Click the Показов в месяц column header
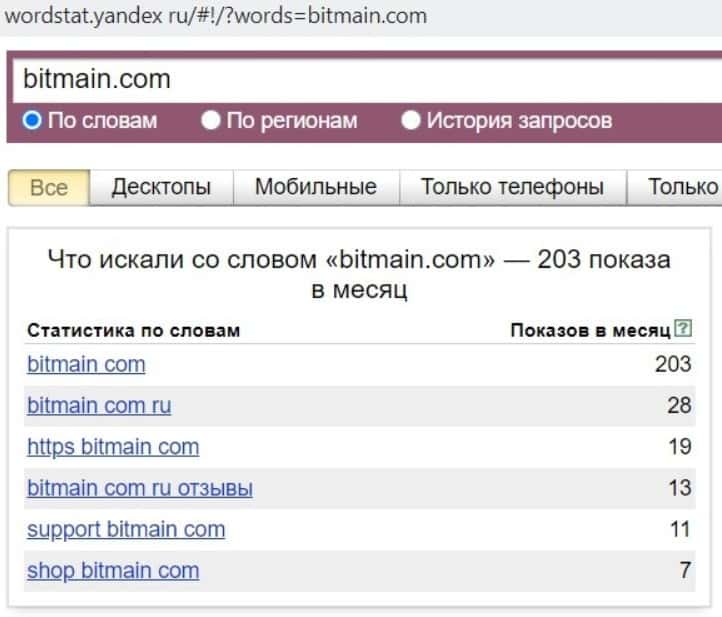 590,330
